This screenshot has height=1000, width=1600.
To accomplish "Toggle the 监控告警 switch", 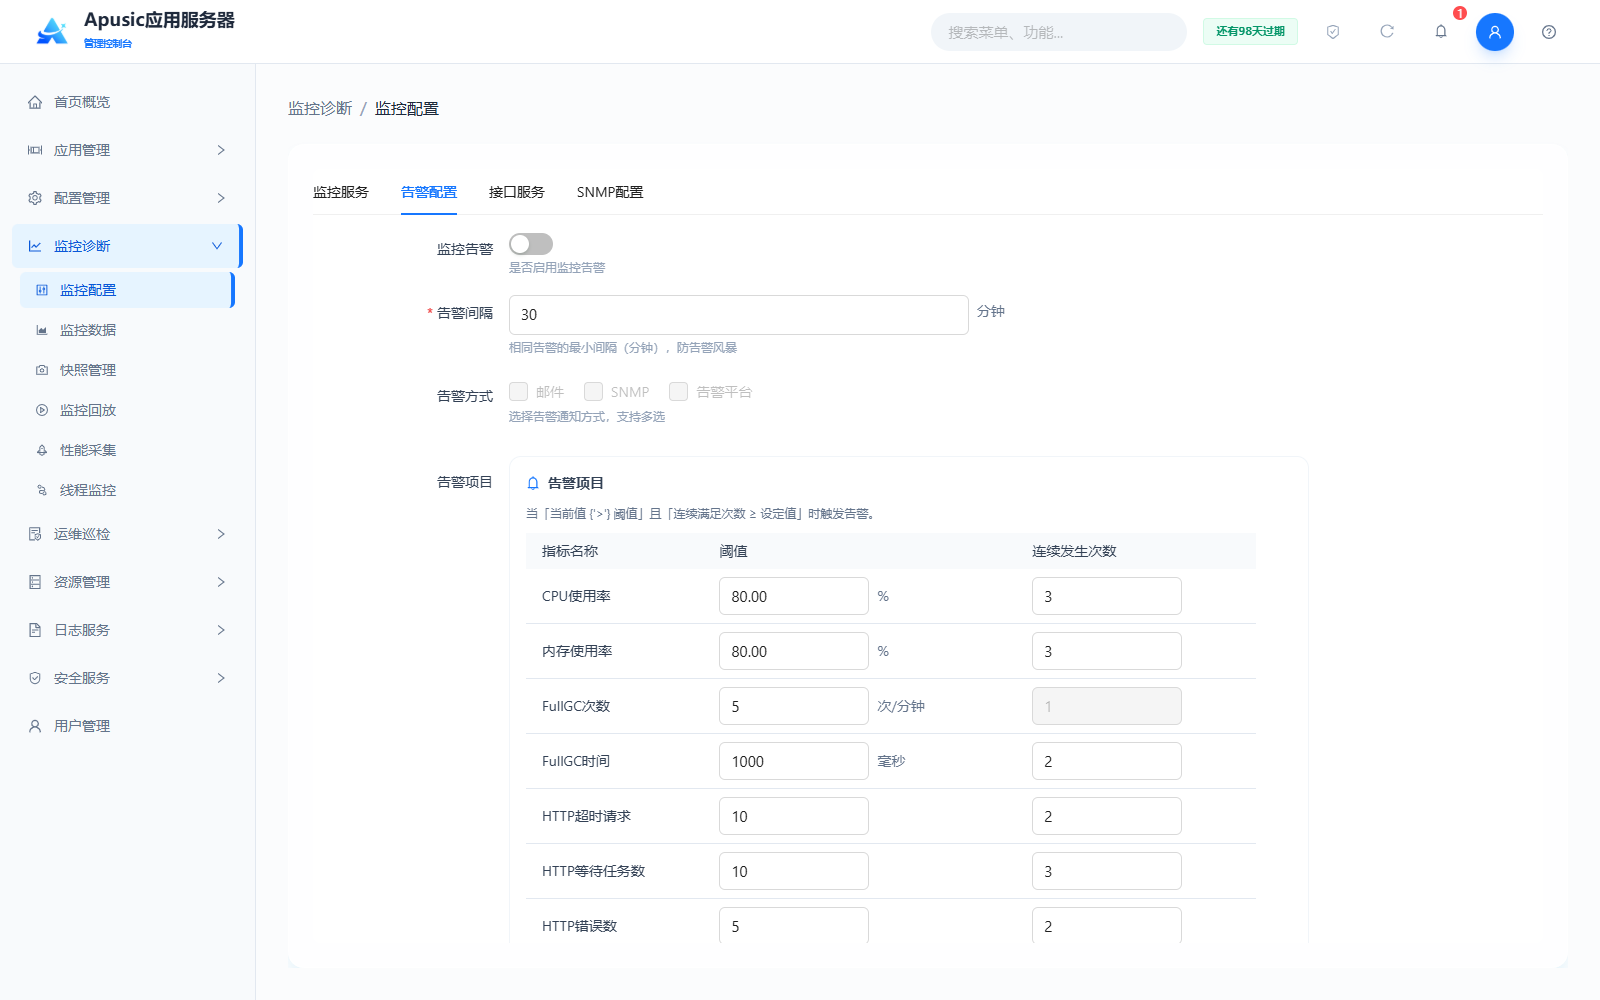I will tap(531, 244).
